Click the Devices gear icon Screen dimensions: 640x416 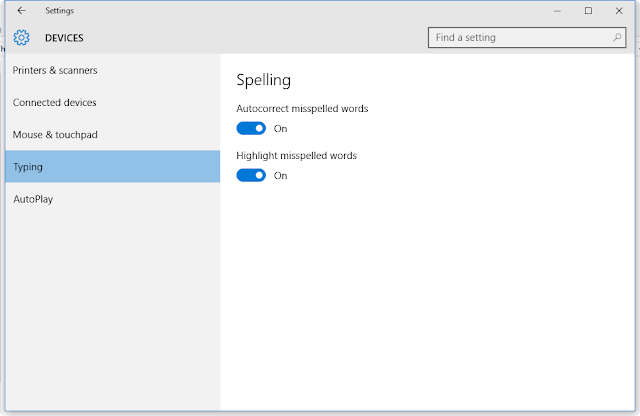pos(21,38)
